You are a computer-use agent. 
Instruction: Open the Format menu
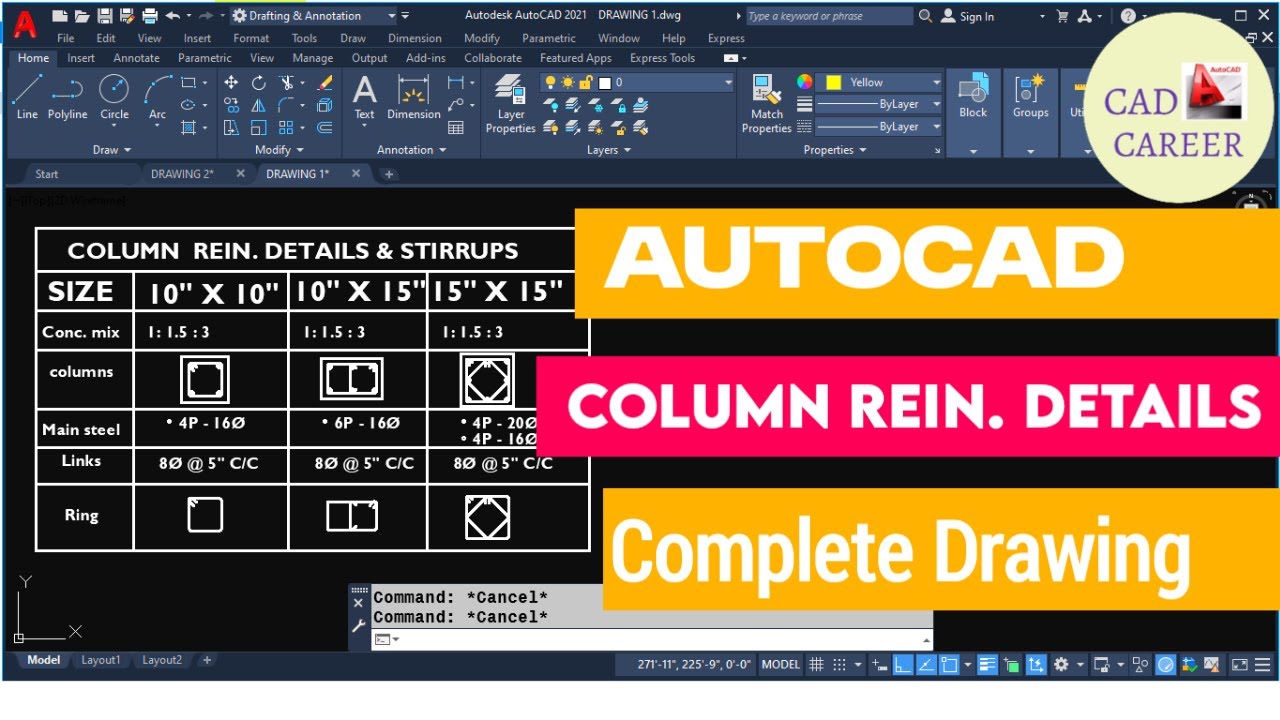[x=251, y=38]
